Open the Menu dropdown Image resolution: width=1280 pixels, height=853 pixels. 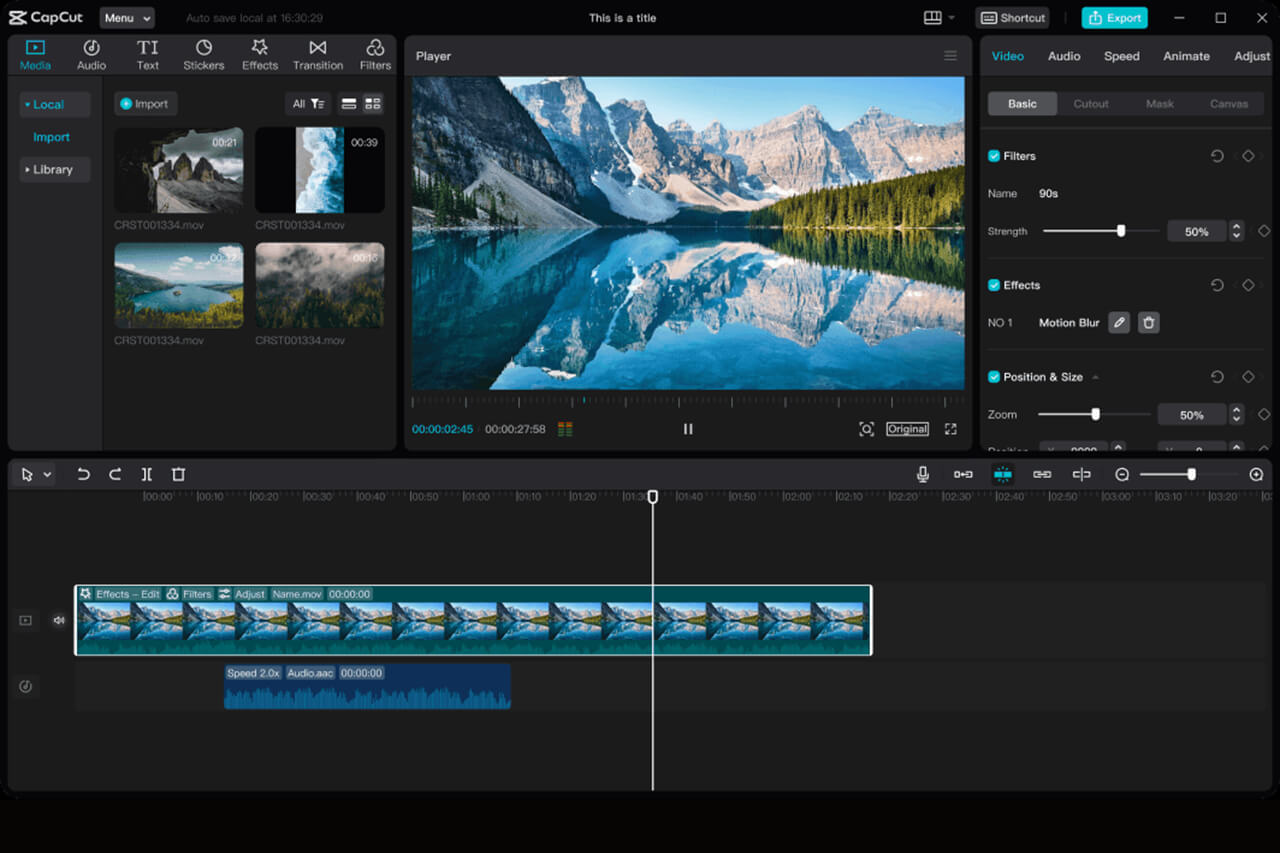pos(127,18)
